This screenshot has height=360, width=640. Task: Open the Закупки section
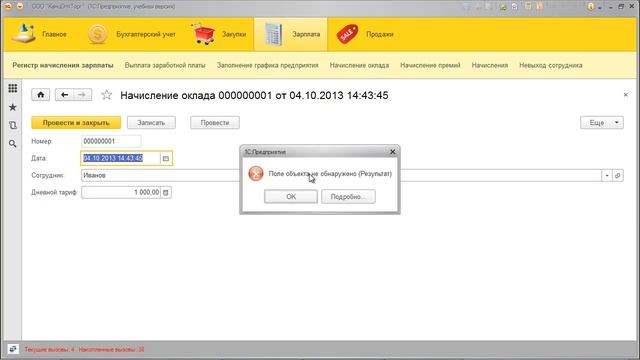[219, 34]
